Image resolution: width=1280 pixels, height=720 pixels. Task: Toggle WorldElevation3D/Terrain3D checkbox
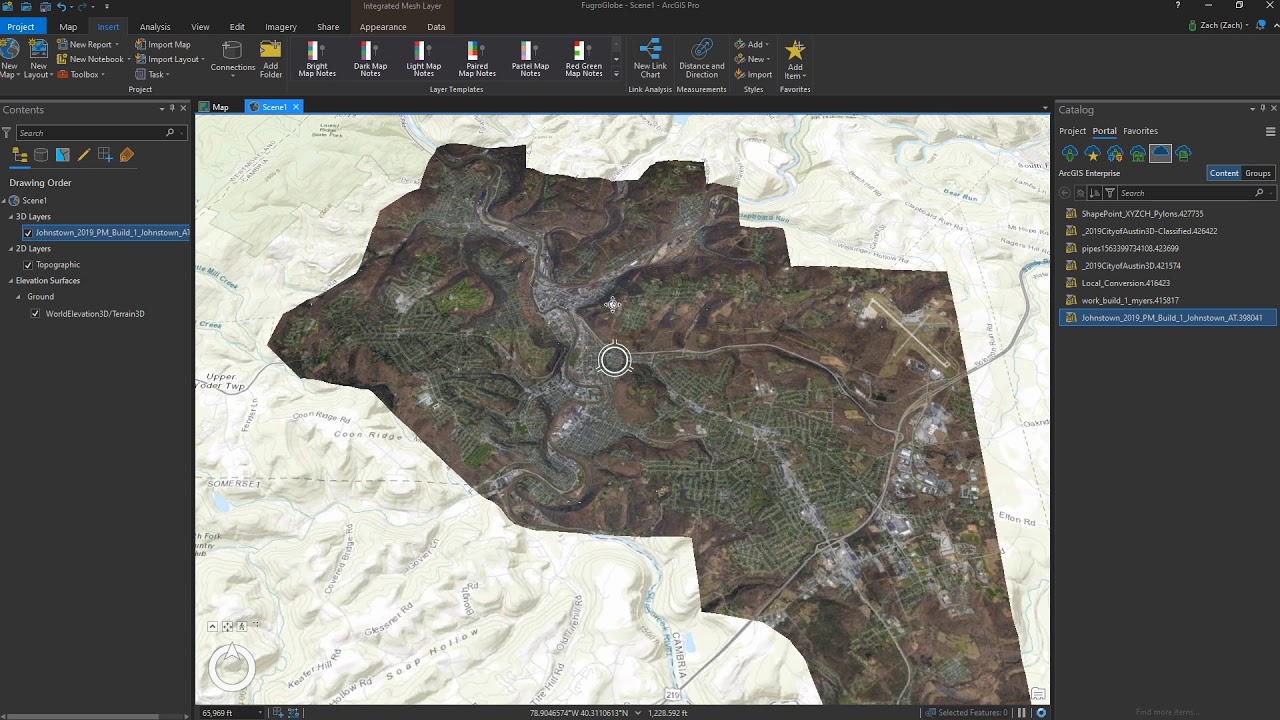pyautogui.click(x=36, y=314)
